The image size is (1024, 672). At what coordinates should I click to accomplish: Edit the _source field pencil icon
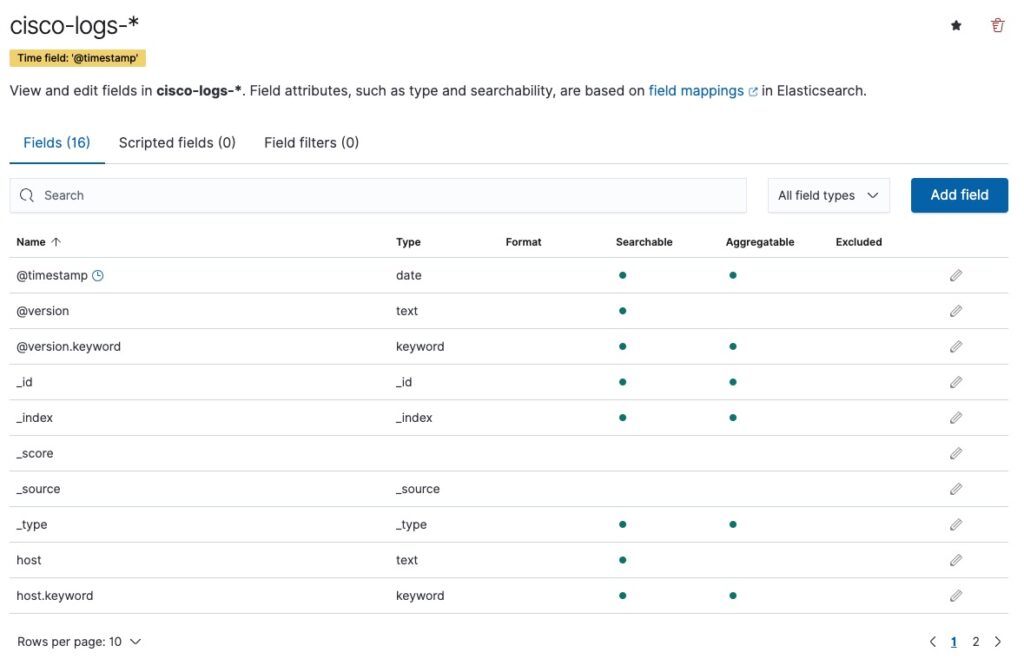pos(955,489)
